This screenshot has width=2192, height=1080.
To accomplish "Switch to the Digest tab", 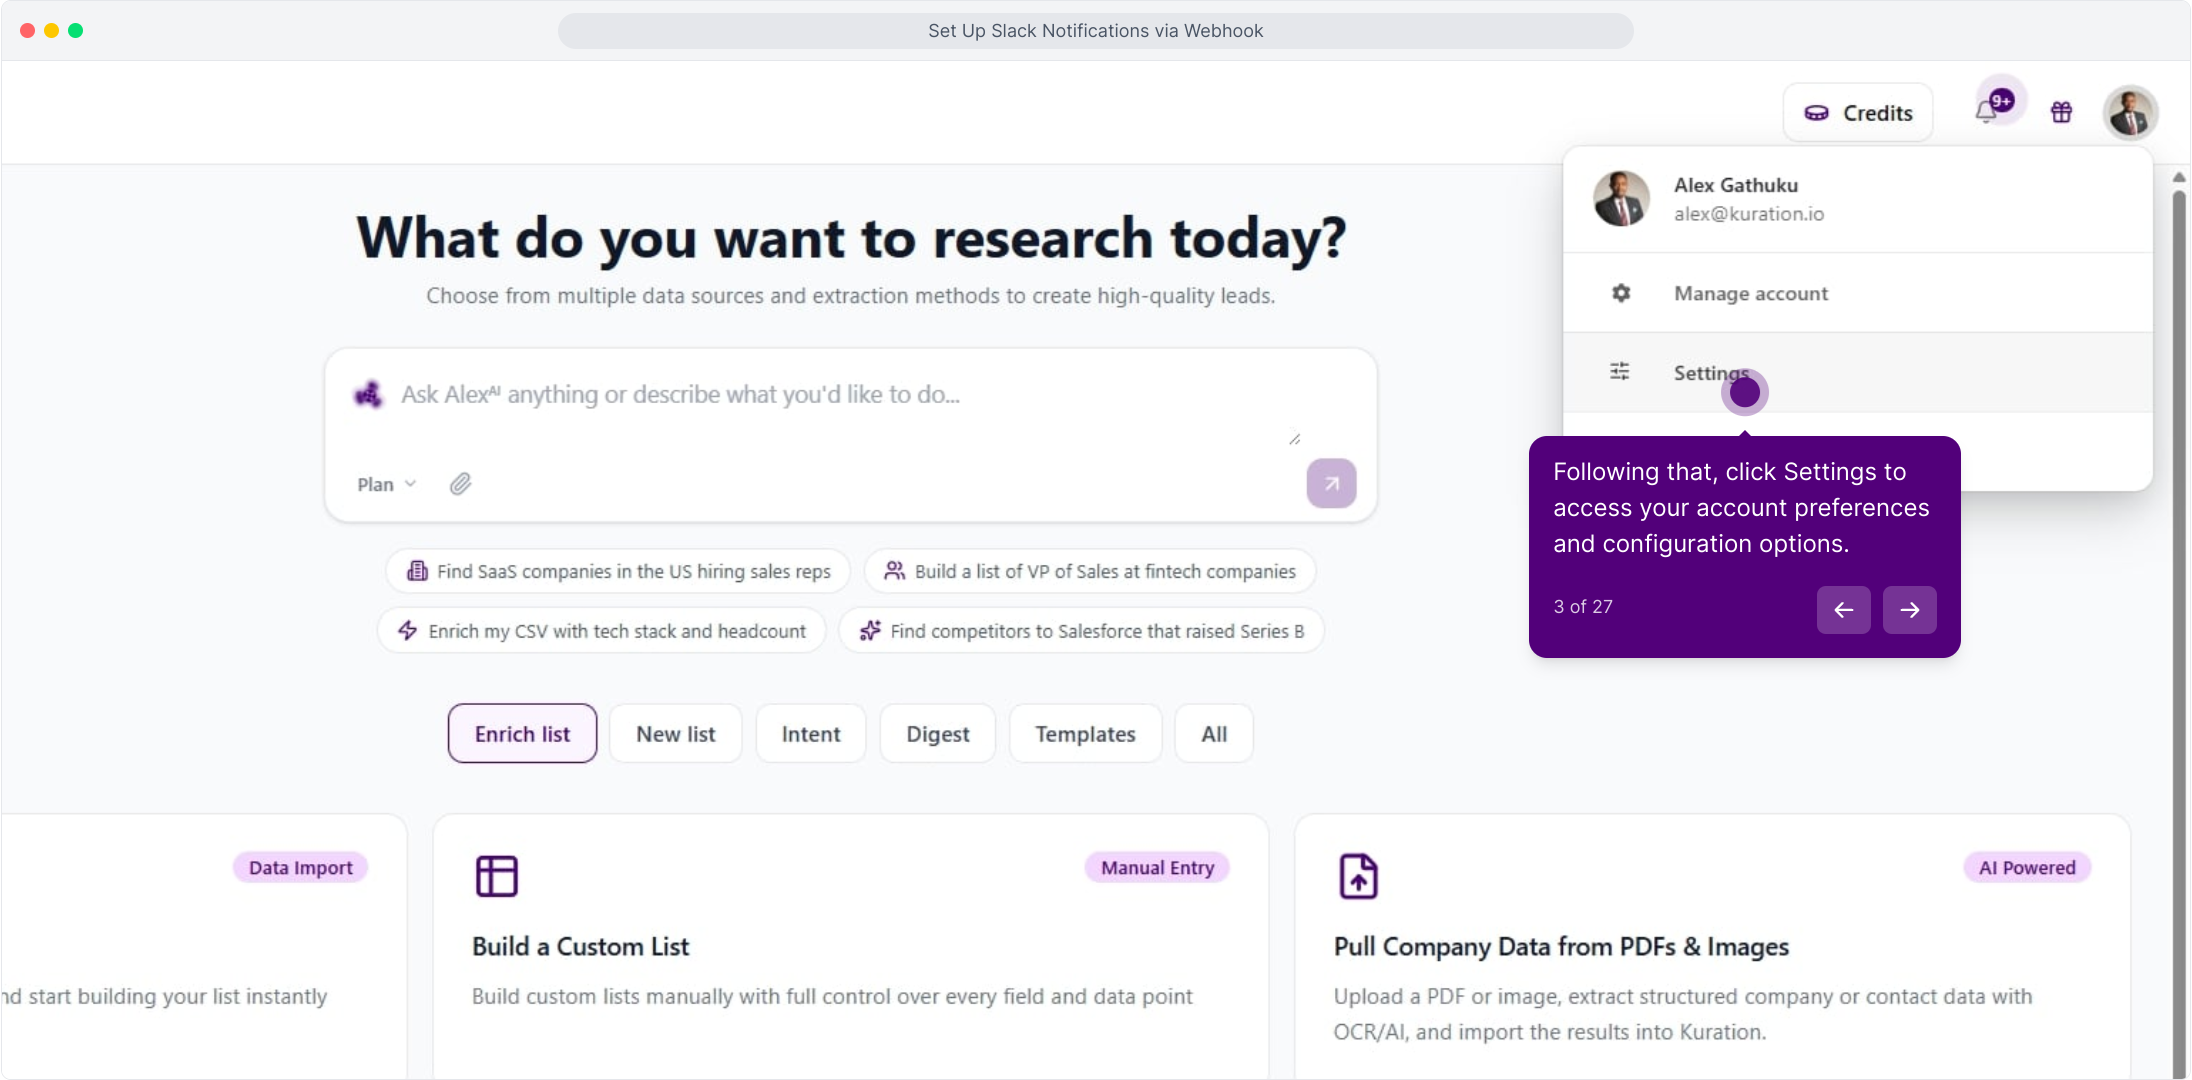I will click(x=938, y=734).
